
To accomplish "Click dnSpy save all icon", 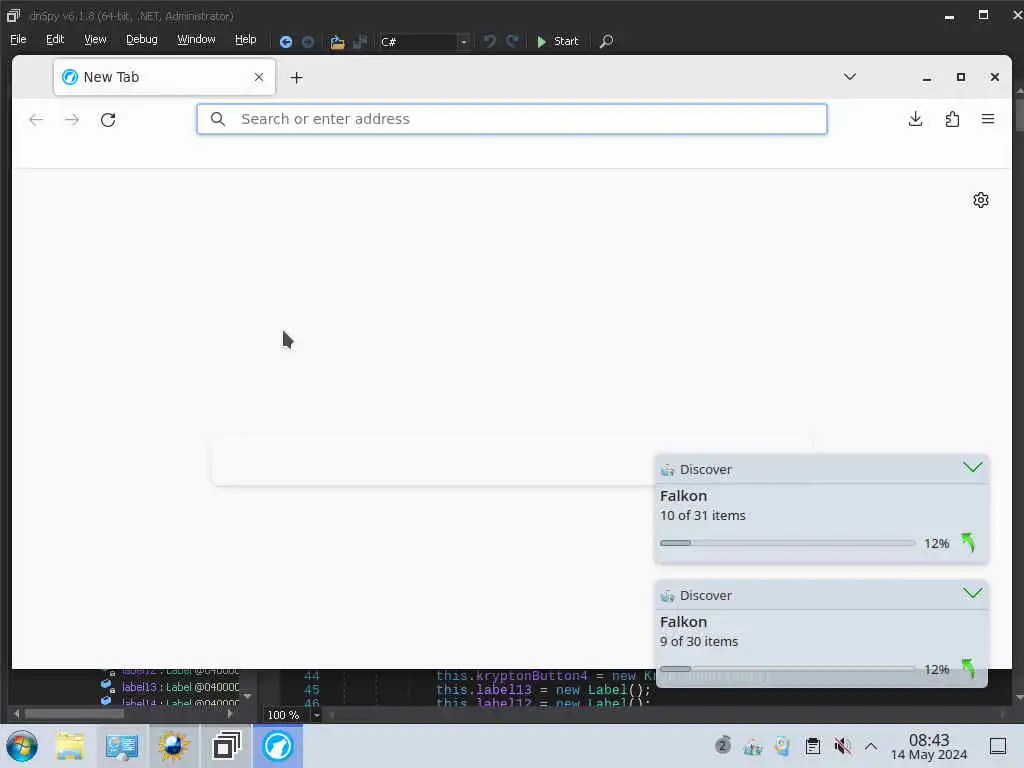I will tap(360, 42).
